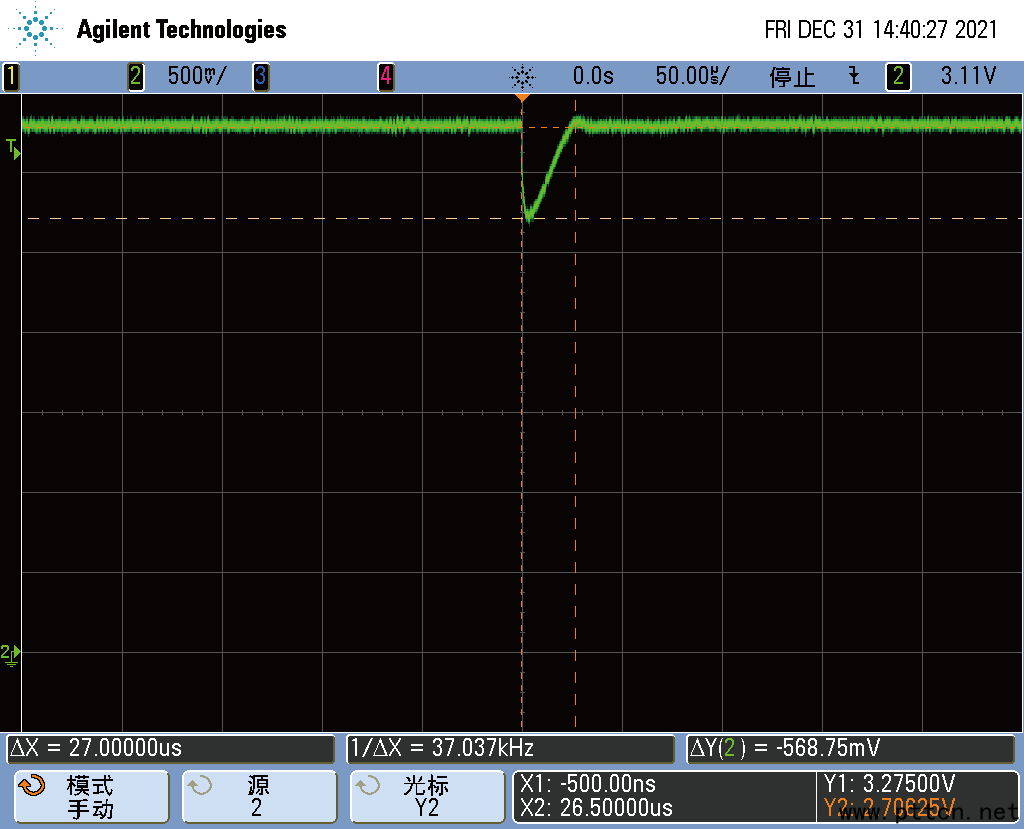This screenshot has width=1024, height=829.
Task: Click the falling edge trigger slope icon
Action: (x=853, y=76)
